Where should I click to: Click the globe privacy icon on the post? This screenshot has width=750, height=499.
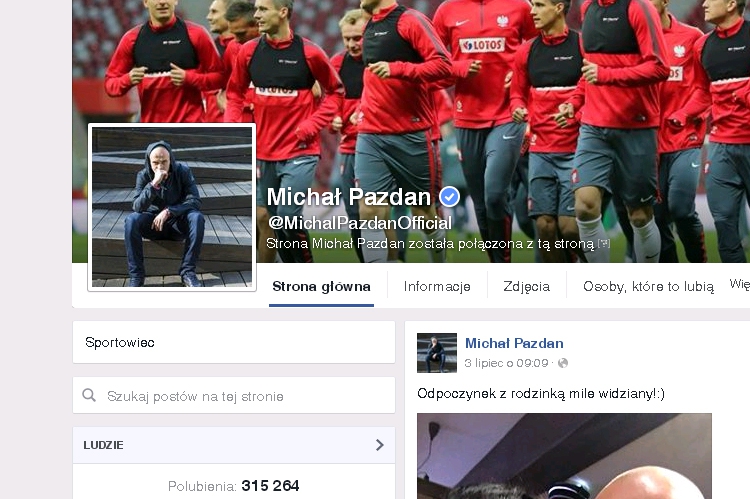point(563,363)
